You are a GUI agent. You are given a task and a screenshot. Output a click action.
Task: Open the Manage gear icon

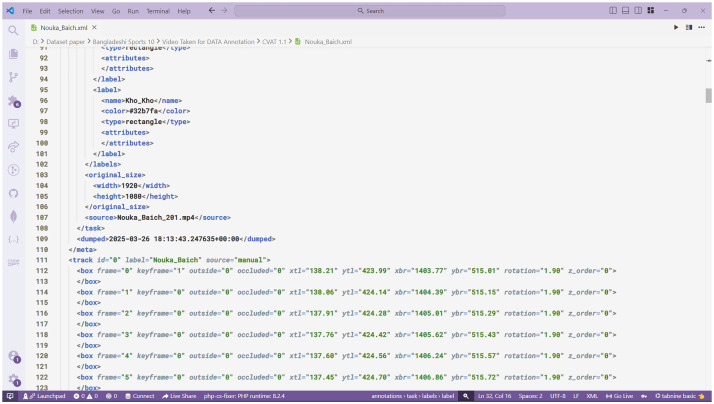tap(14, 379)
